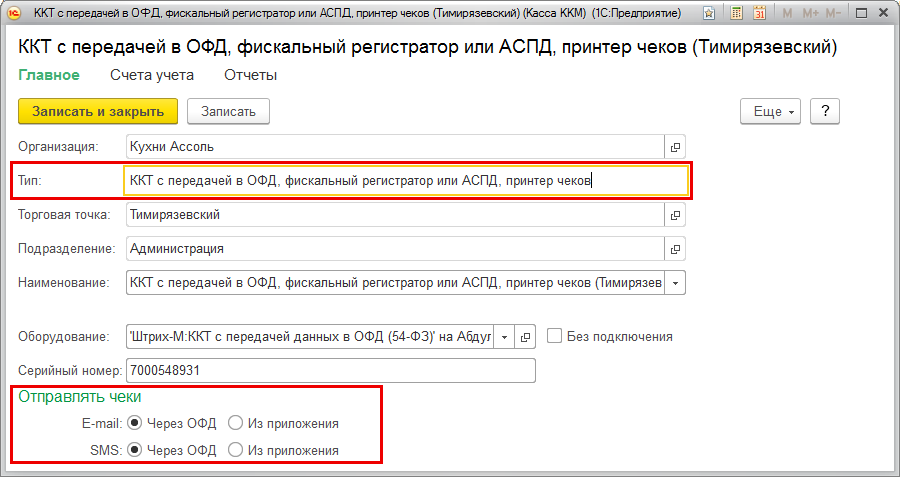Click the large form heading title
Image resolution: width=900 pixels, height=477 pixels.
(x=427, y=47)
